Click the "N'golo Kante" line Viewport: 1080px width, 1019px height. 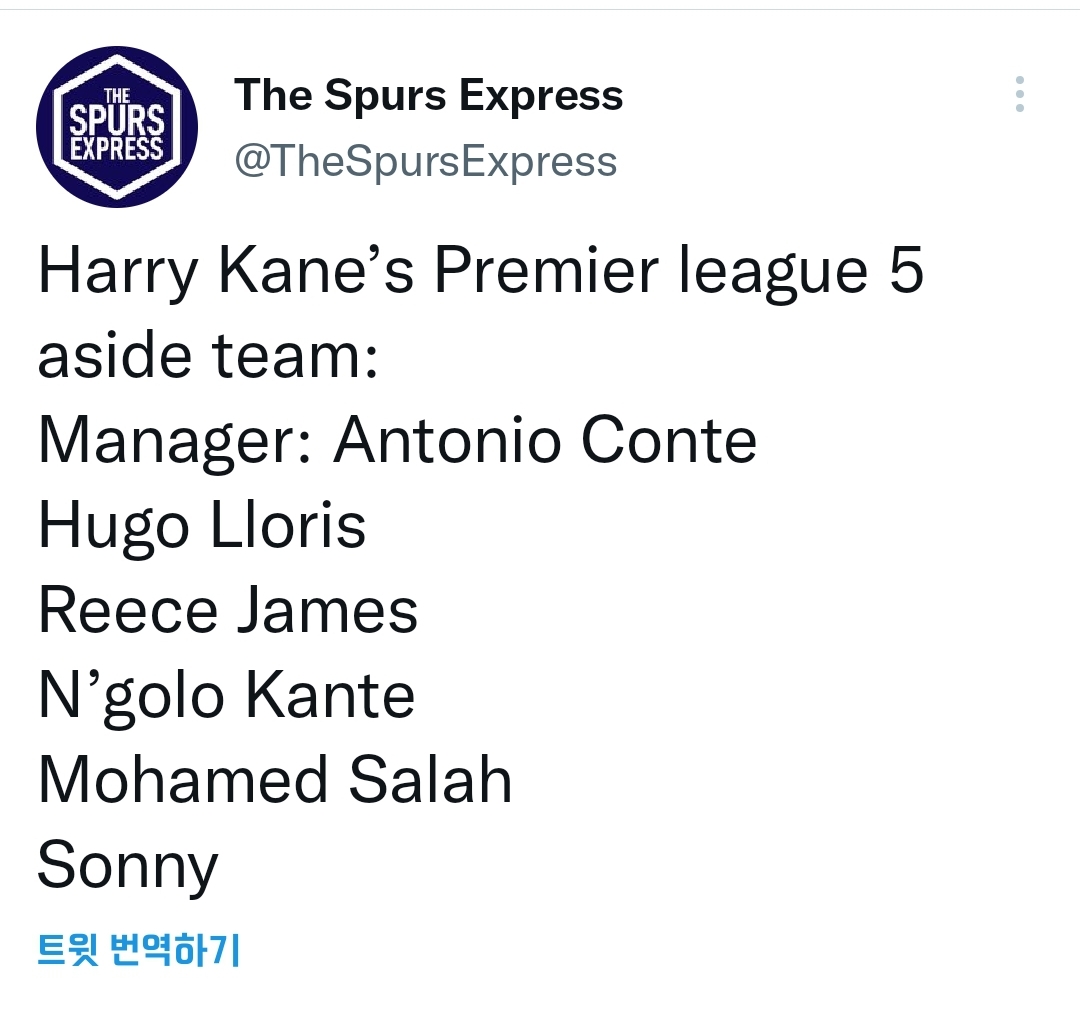226,696
